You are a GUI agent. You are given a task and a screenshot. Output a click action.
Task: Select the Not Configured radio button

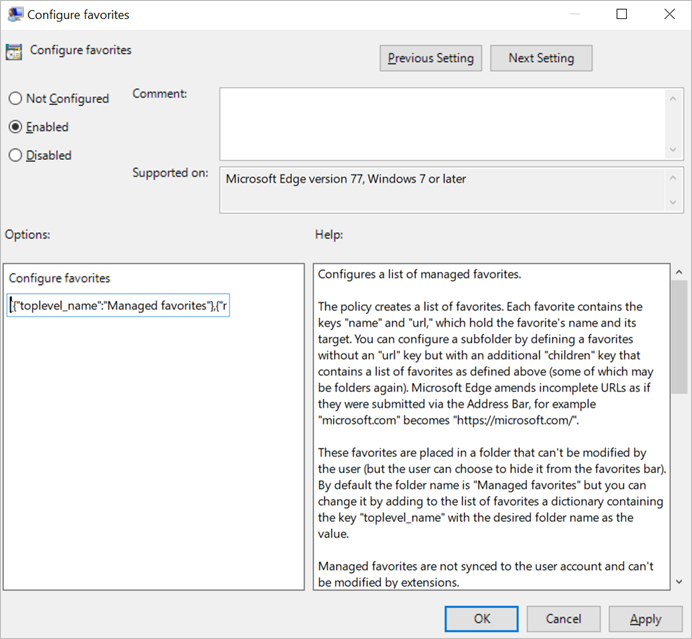(x=15, y=98)
